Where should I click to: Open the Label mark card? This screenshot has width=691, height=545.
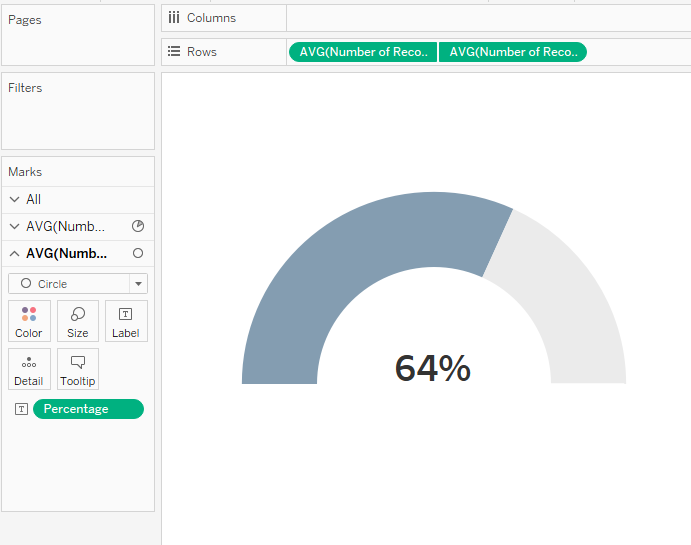pos(126,321)
